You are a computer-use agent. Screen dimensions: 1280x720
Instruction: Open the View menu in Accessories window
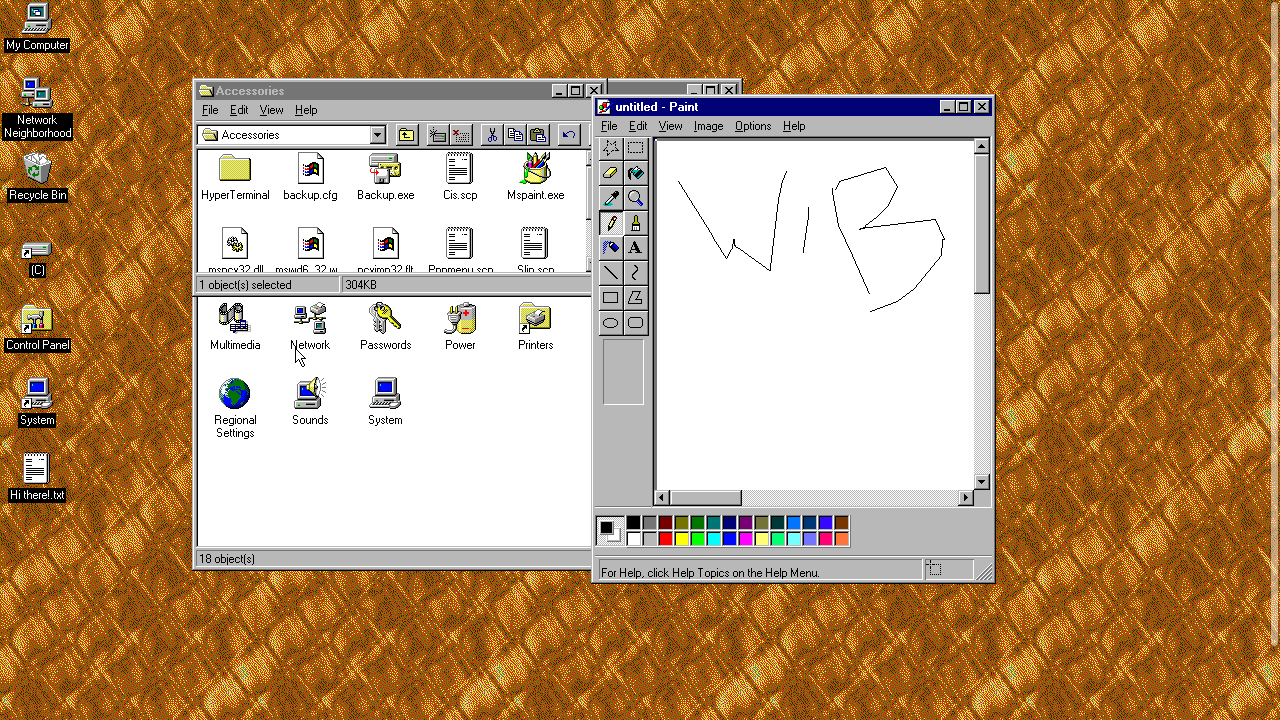271,110
